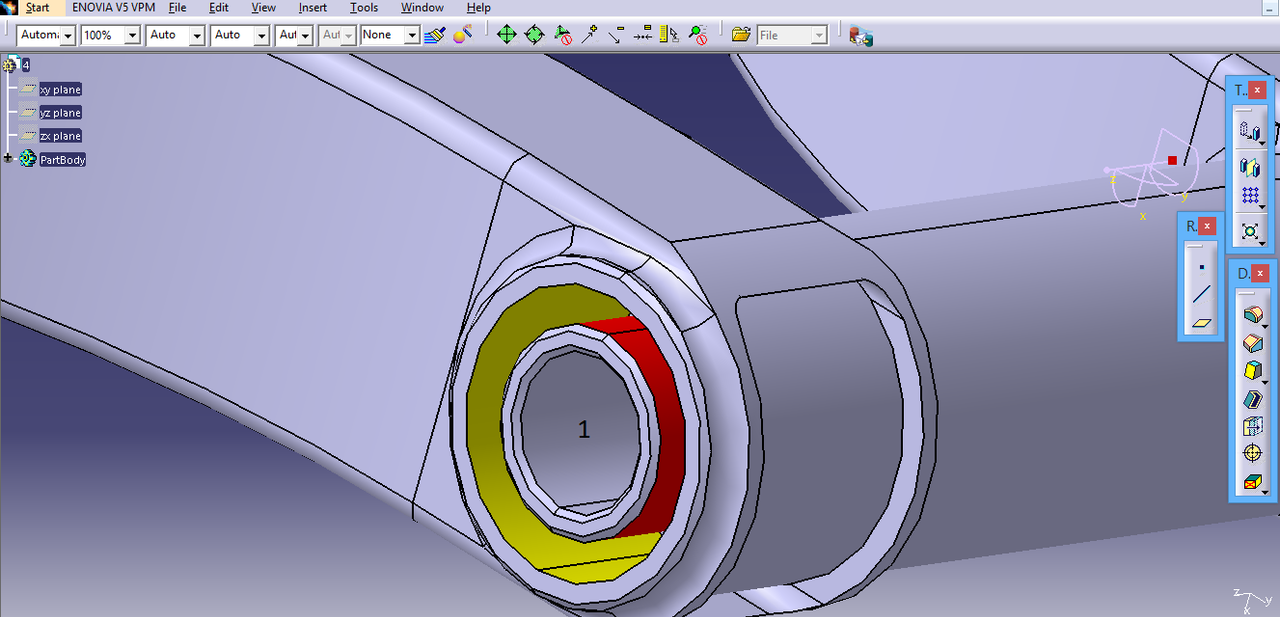1280x617 pixels.
Task: Click the ENOVIA mail server icon
Action: (x=861, y=36)
